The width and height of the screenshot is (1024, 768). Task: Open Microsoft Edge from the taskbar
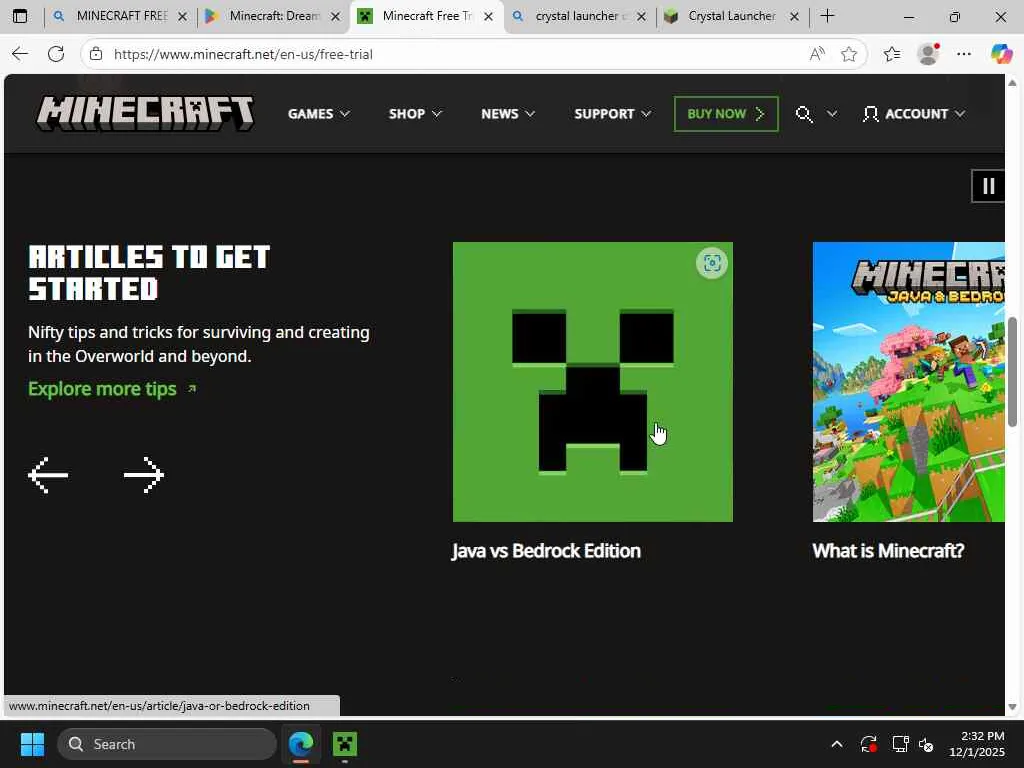point(301,744)
